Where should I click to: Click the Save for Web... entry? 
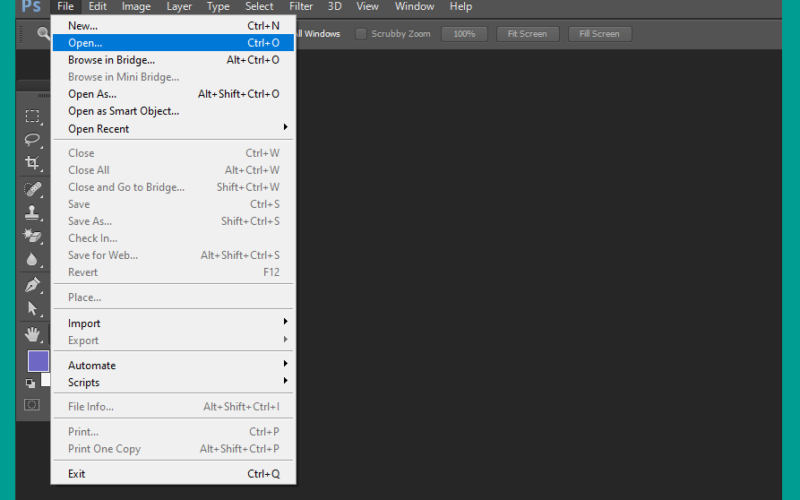coord(173,255)
